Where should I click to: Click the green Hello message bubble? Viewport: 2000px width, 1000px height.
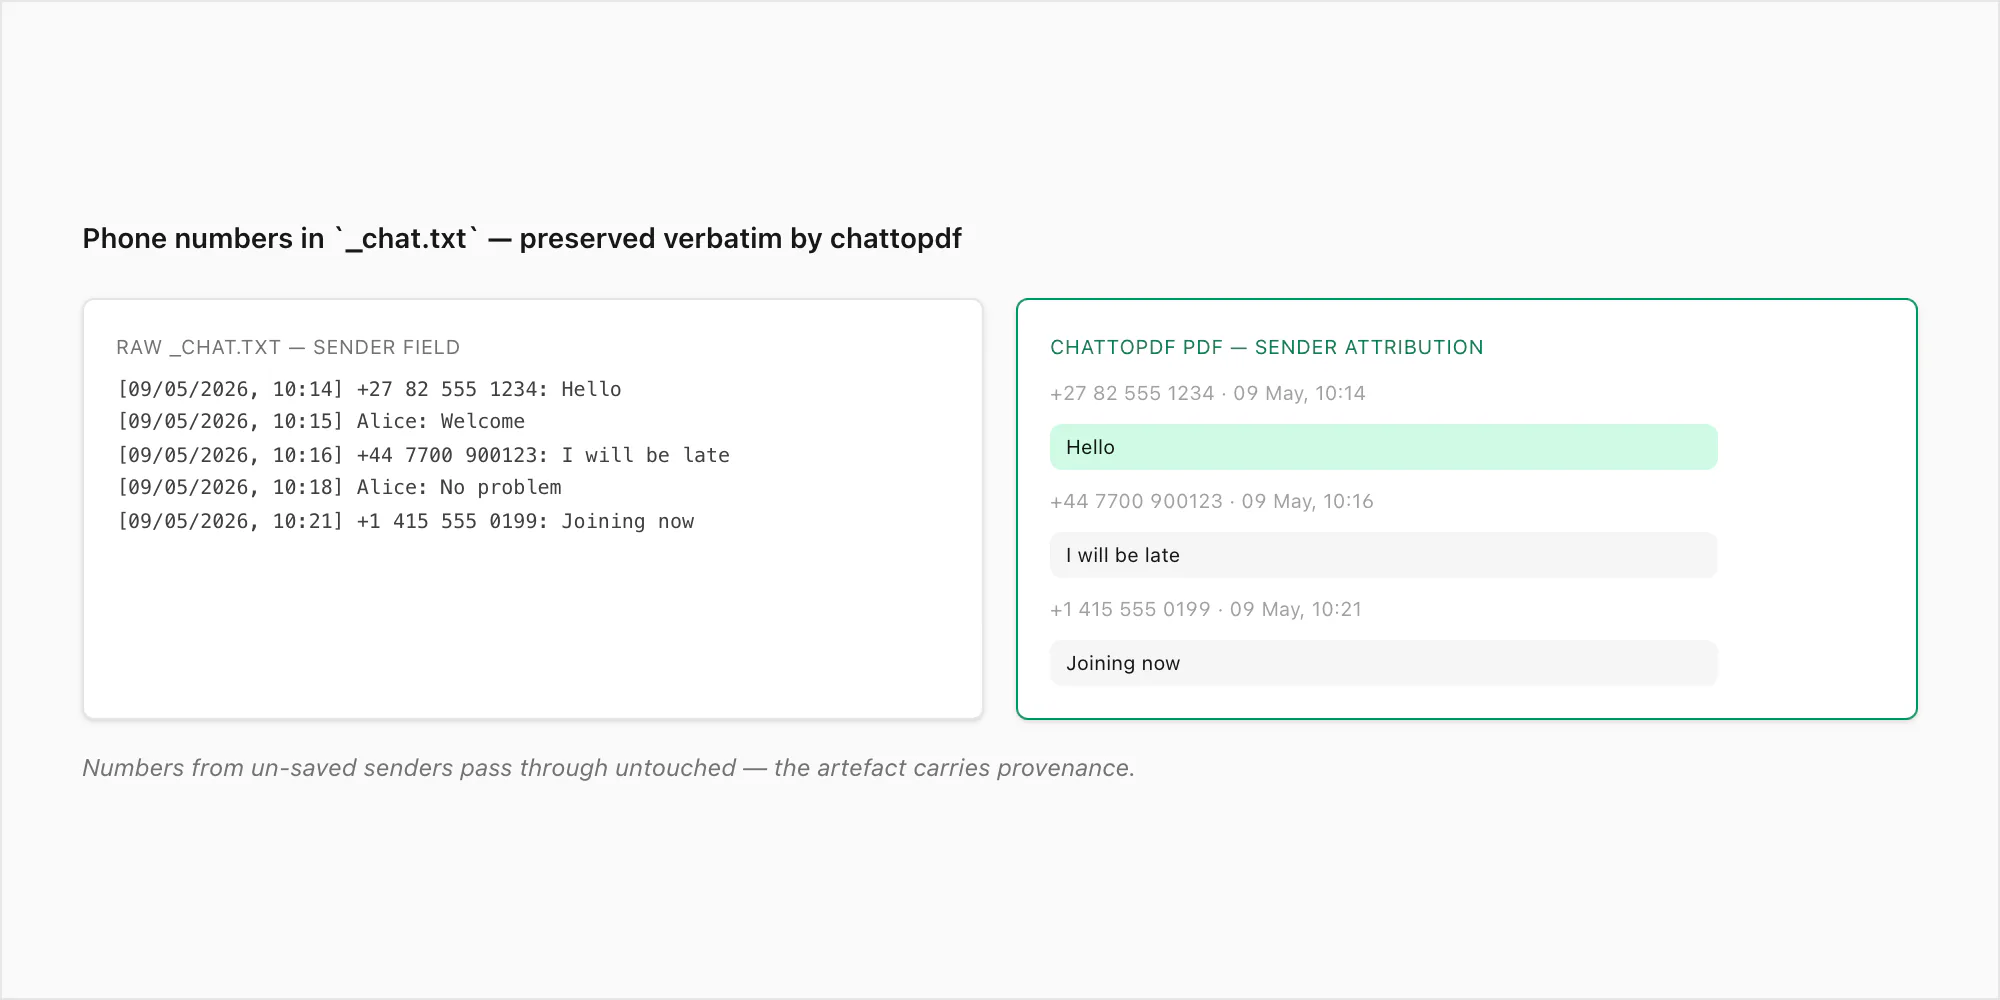(1383, 447)
